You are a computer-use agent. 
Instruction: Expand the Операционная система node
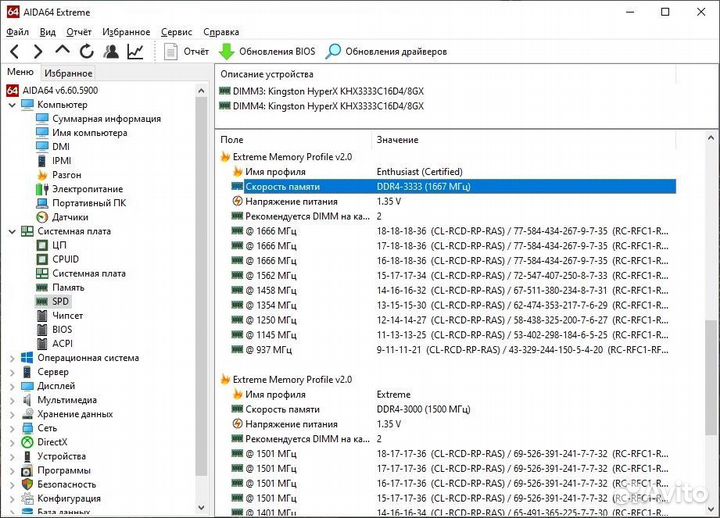12,358
